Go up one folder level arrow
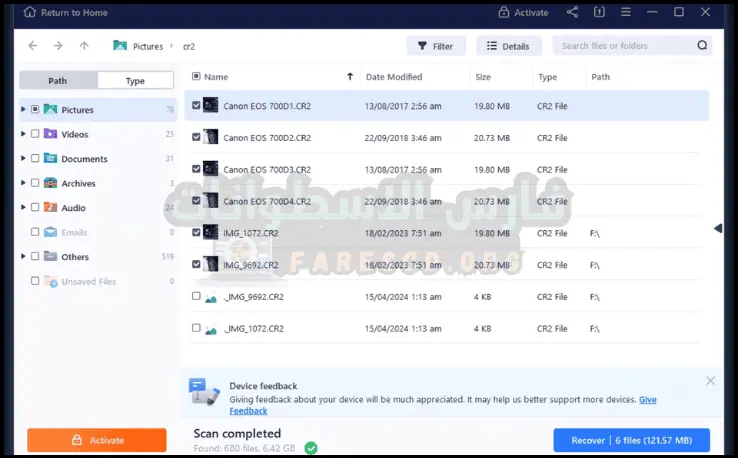The height and width of the screenshot is (458, 738). click(x=84, y=46)
